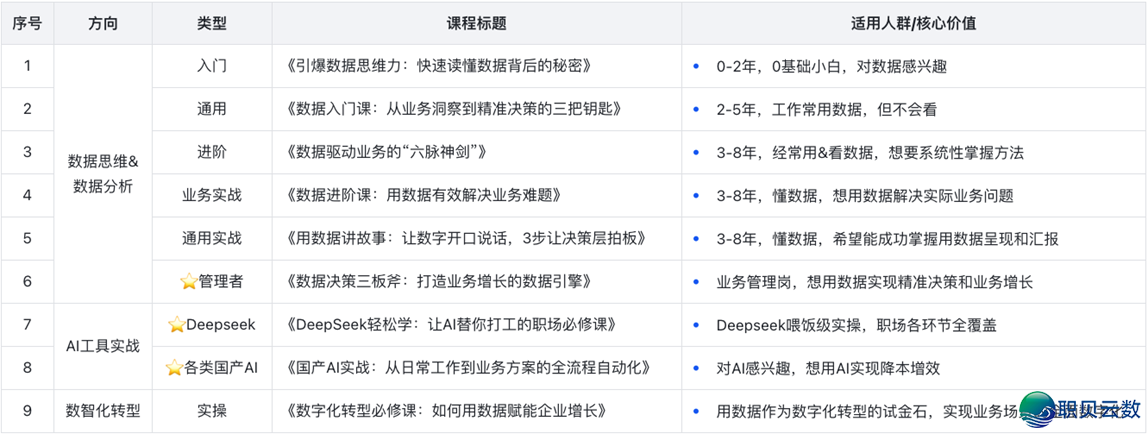Click sequence number 6 cell
The image size is (1148, 434).
pos(28,282)
